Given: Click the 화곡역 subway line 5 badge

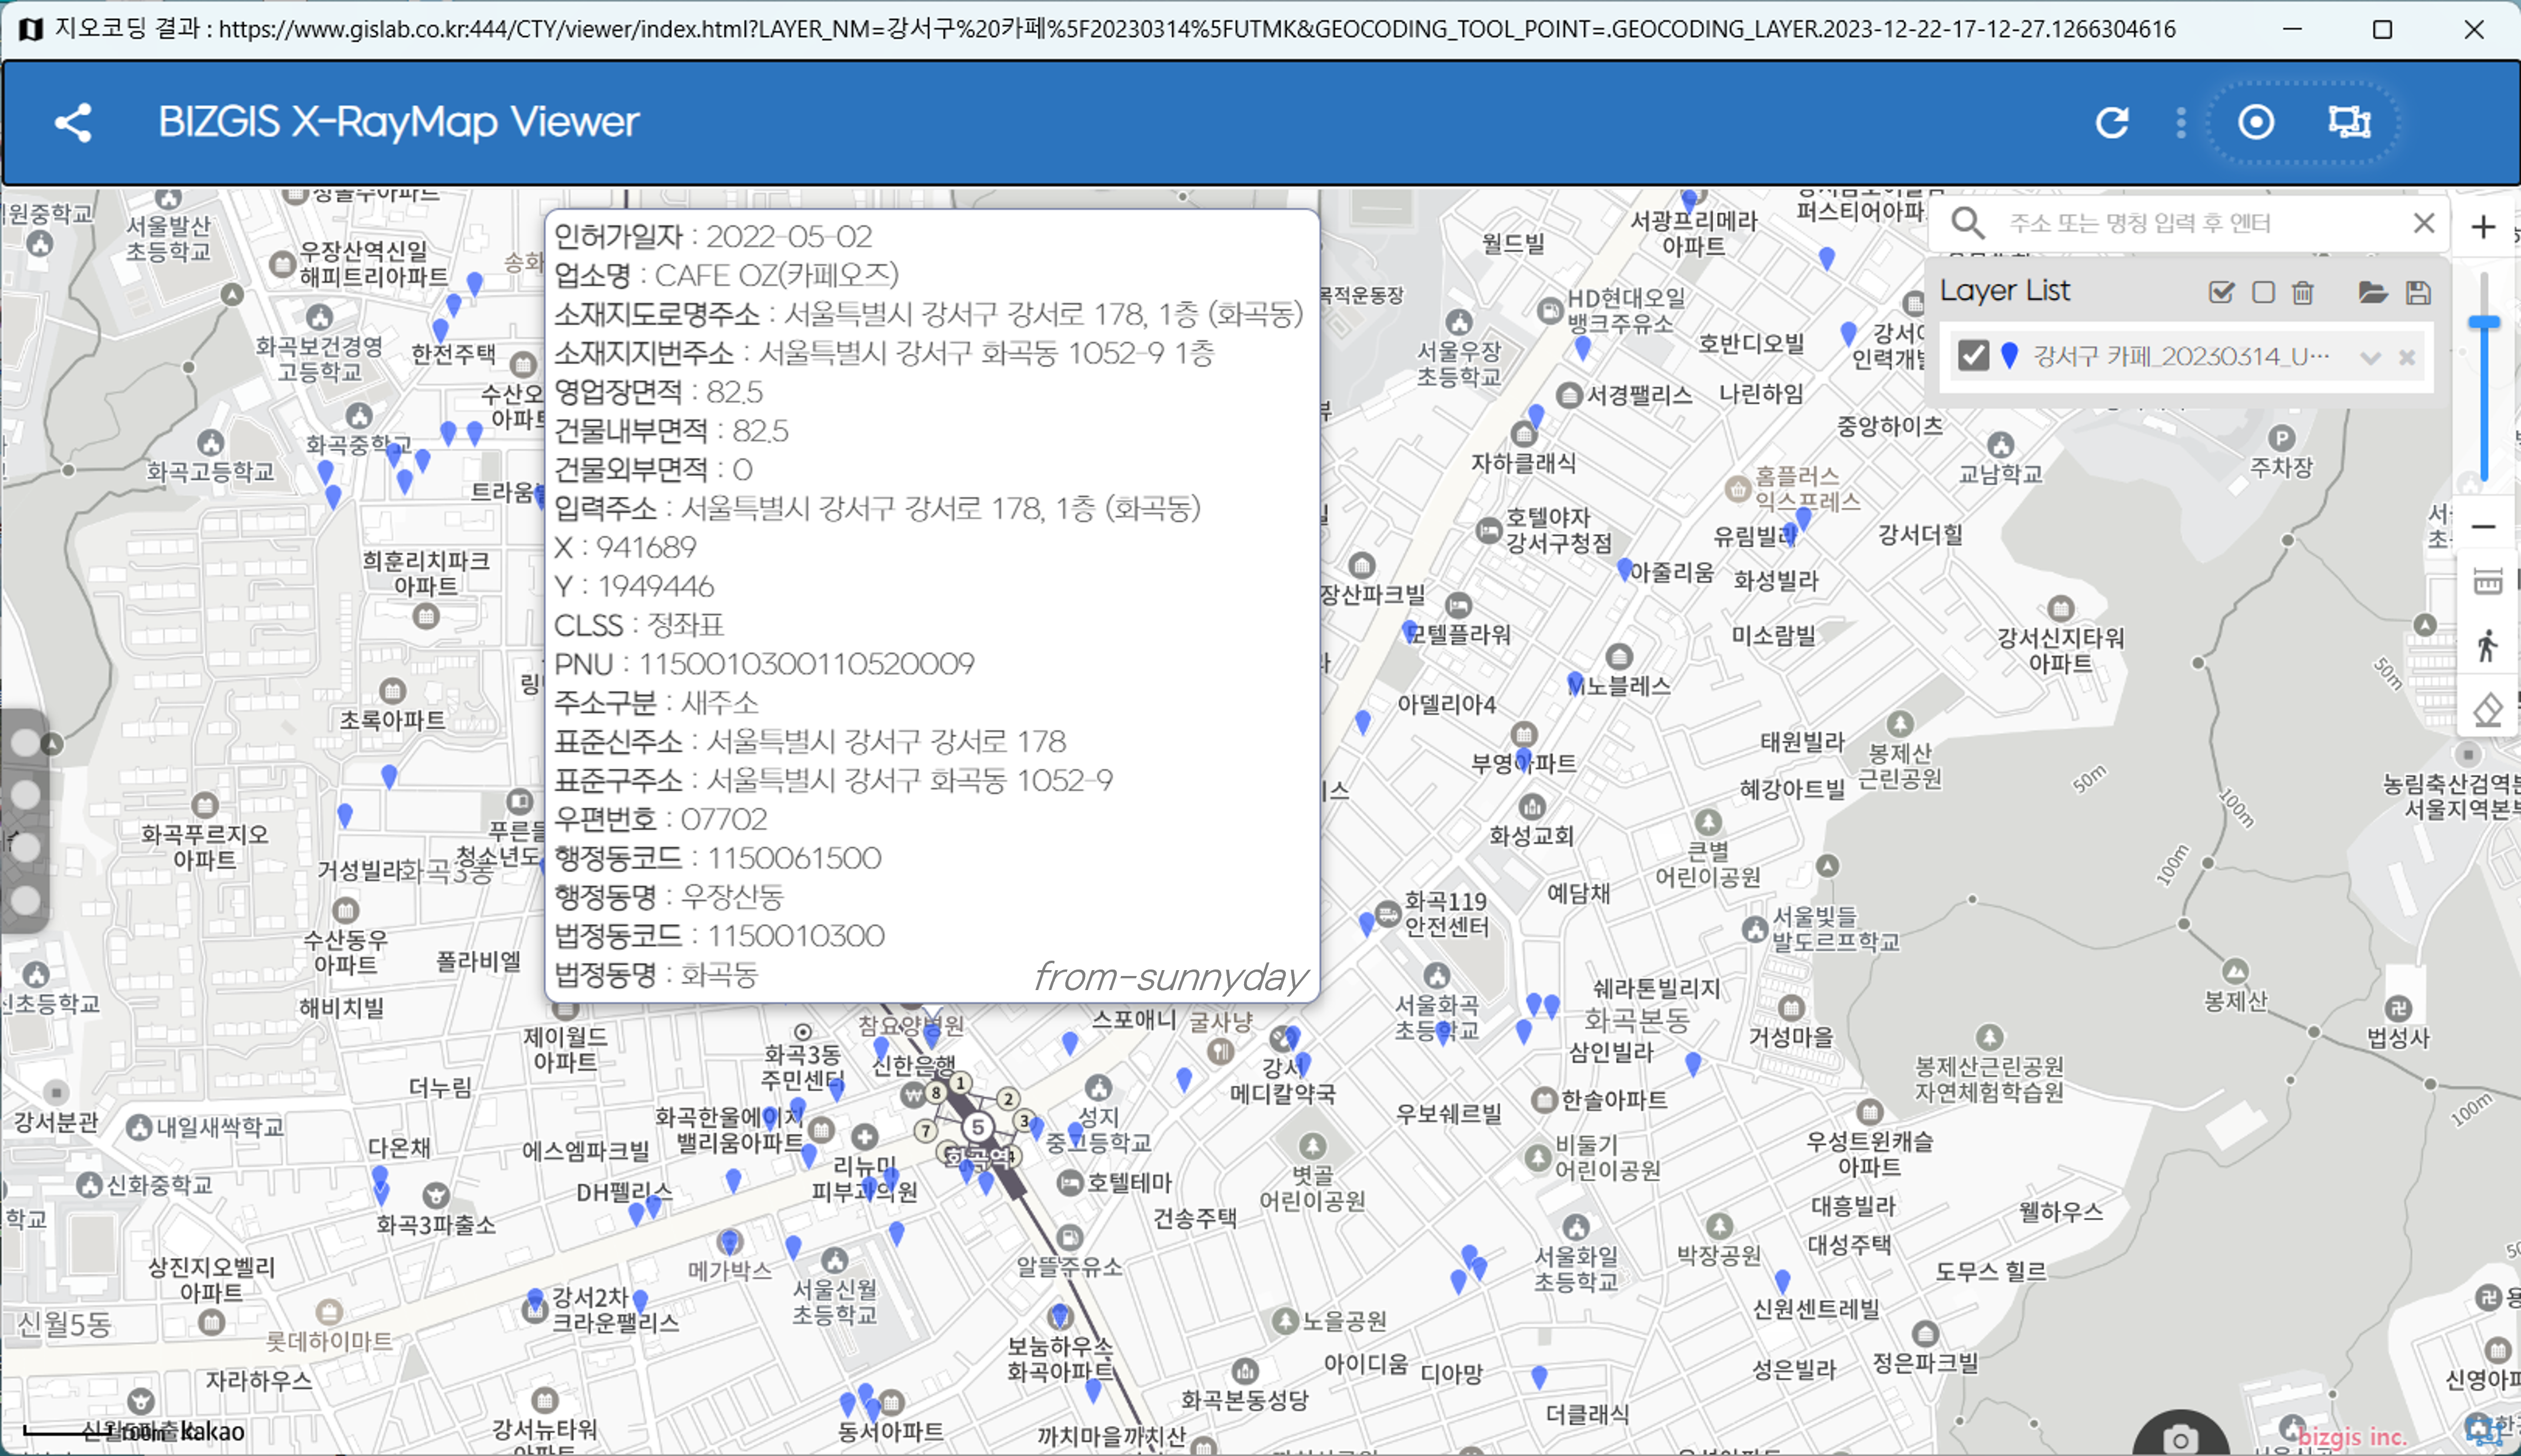Looking at the screenshot, I should pyautogui.click(x=978, y=1127).
